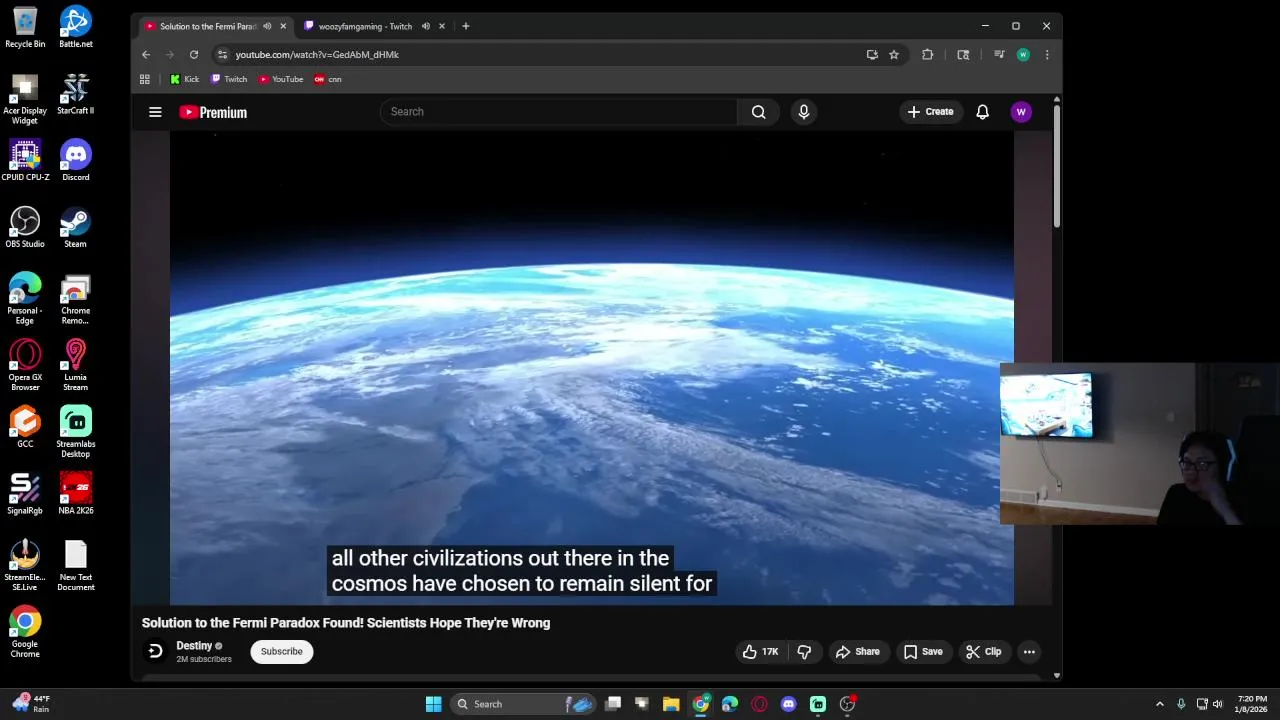Viewport: 1280px width, 720px height.
Task: Open StarCraft II desktop shortcut
Action: [x=76, y=94]
